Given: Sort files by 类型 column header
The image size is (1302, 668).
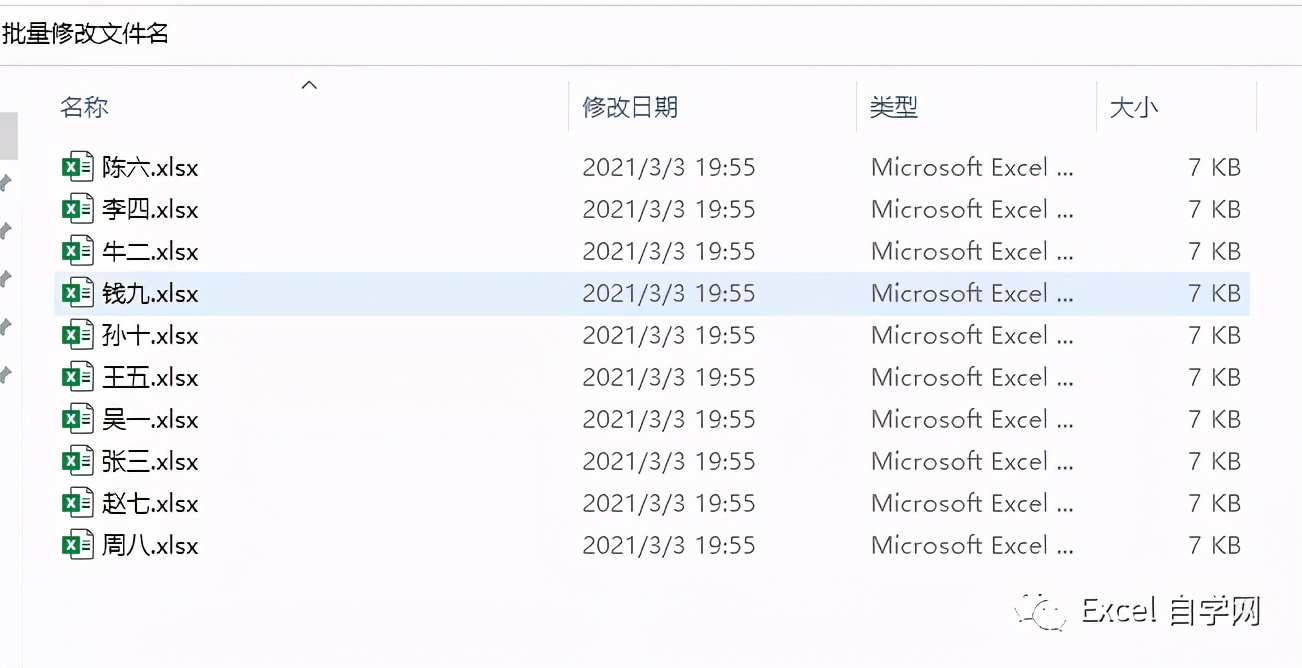Looking at the screenshot, I should (x=894, y=108).
